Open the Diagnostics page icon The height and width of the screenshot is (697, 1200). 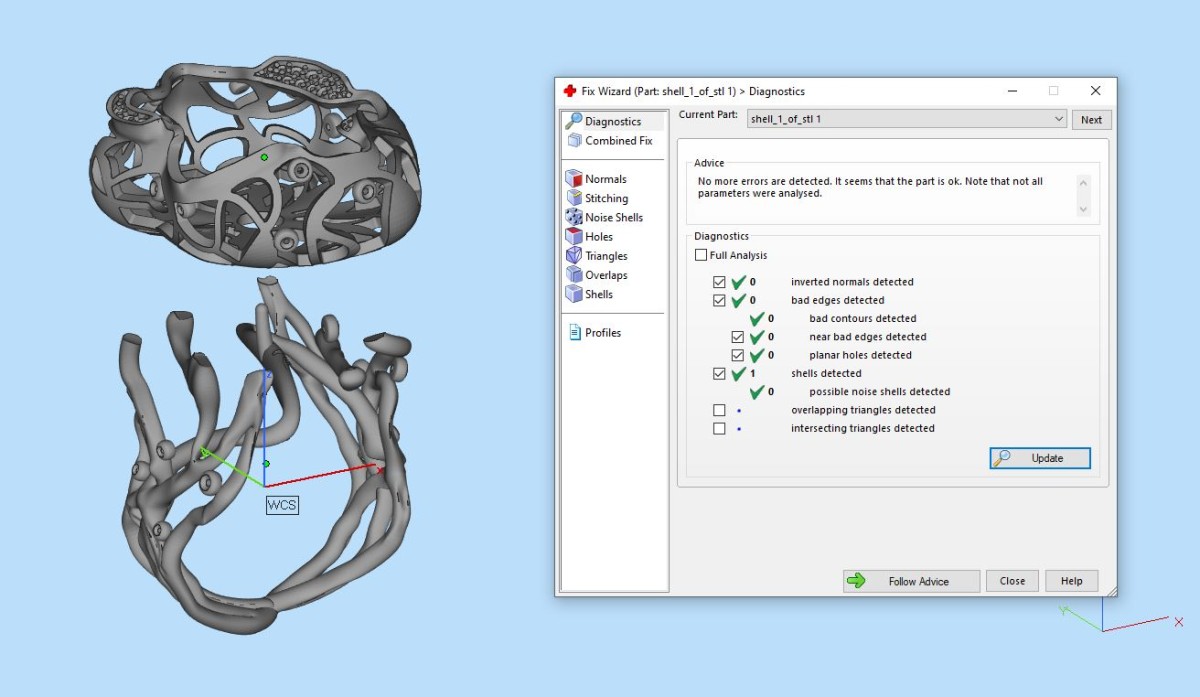coord(574,121)
